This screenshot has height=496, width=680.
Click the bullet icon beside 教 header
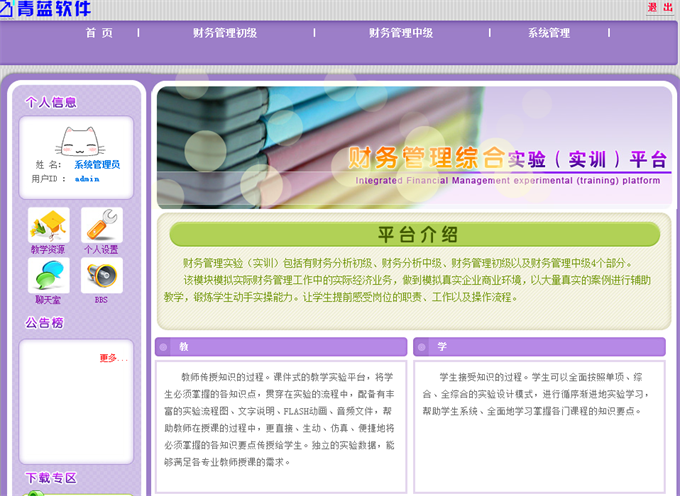[x=167, y=347]
